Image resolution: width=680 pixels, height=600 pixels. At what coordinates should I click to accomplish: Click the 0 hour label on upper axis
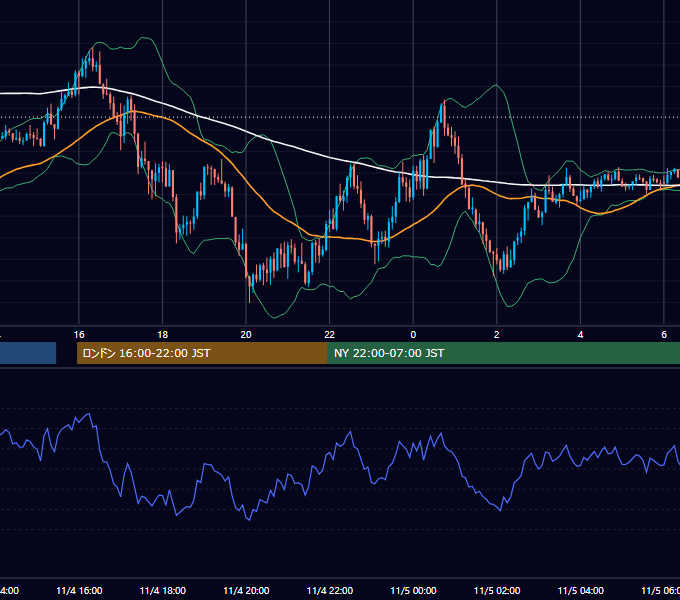(413, 335)
